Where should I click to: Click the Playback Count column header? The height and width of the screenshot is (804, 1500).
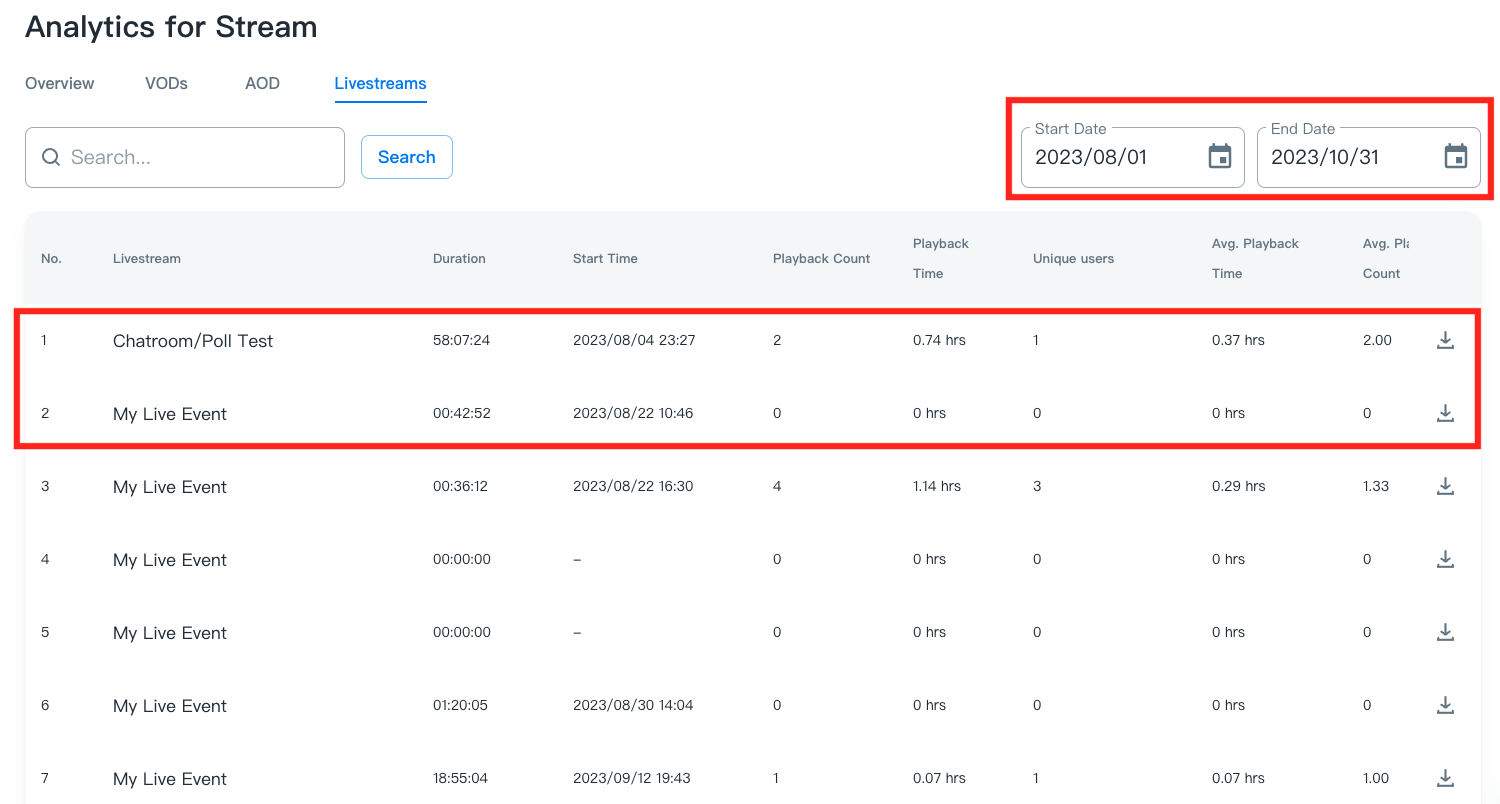821,259
